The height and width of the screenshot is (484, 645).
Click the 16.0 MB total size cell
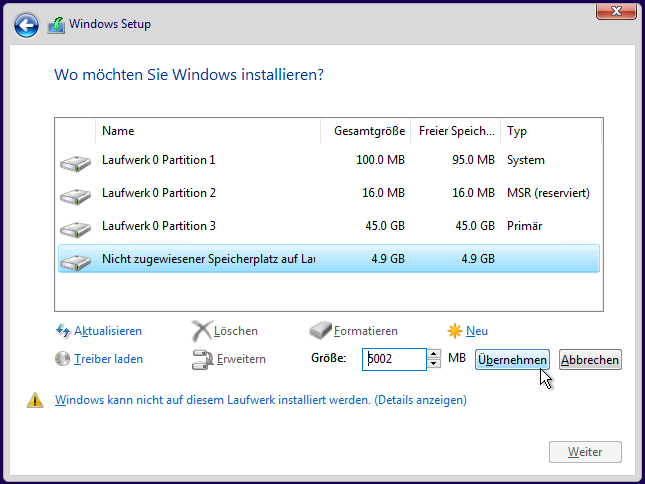click(383, 193)
